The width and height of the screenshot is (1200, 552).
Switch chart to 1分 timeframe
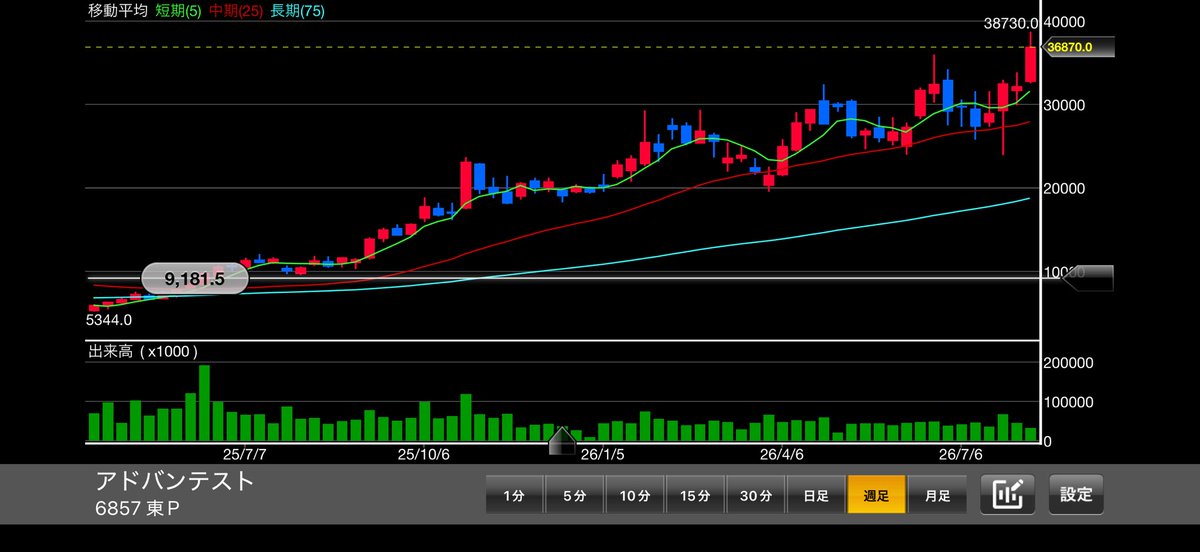point(514,495)
